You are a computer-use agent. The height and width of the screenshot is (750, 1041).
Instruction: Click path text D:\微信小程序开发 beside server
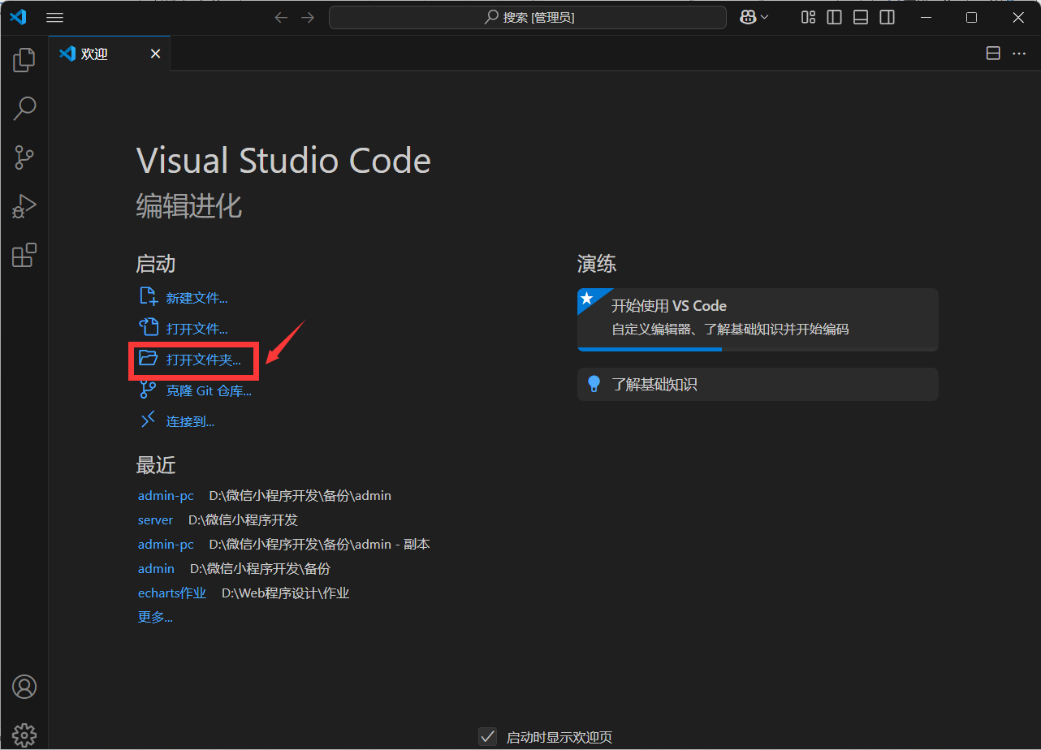click(243, 520)
